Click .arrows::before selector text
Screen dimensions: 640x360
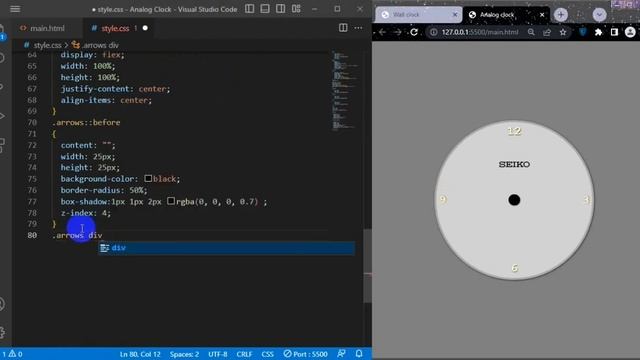coord(86,122)
